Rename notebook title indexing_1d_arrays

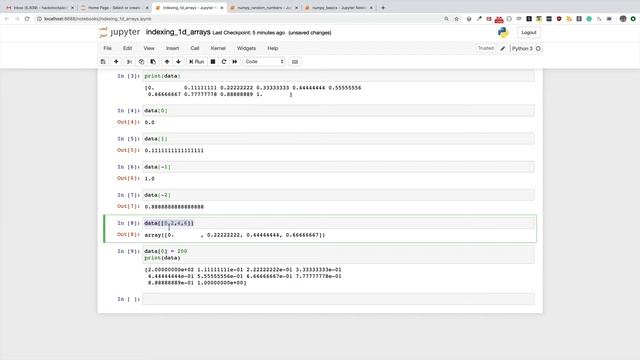[178, 32]
